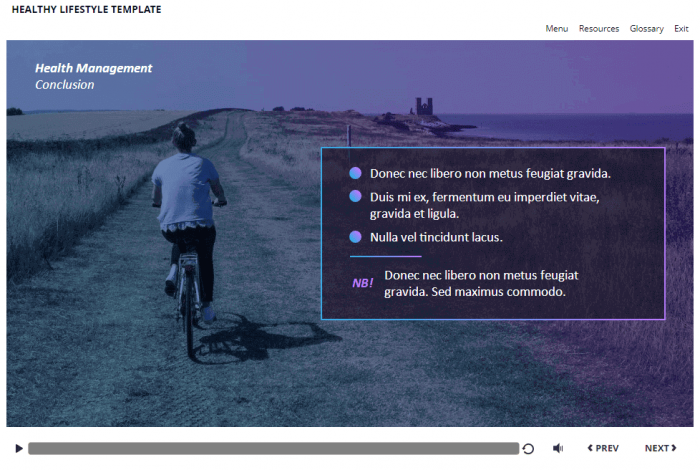Click the bullet dot beside 'Duis mi ex'
The height and width of the screenshot is (470, 700).
(x=355, y=197)
